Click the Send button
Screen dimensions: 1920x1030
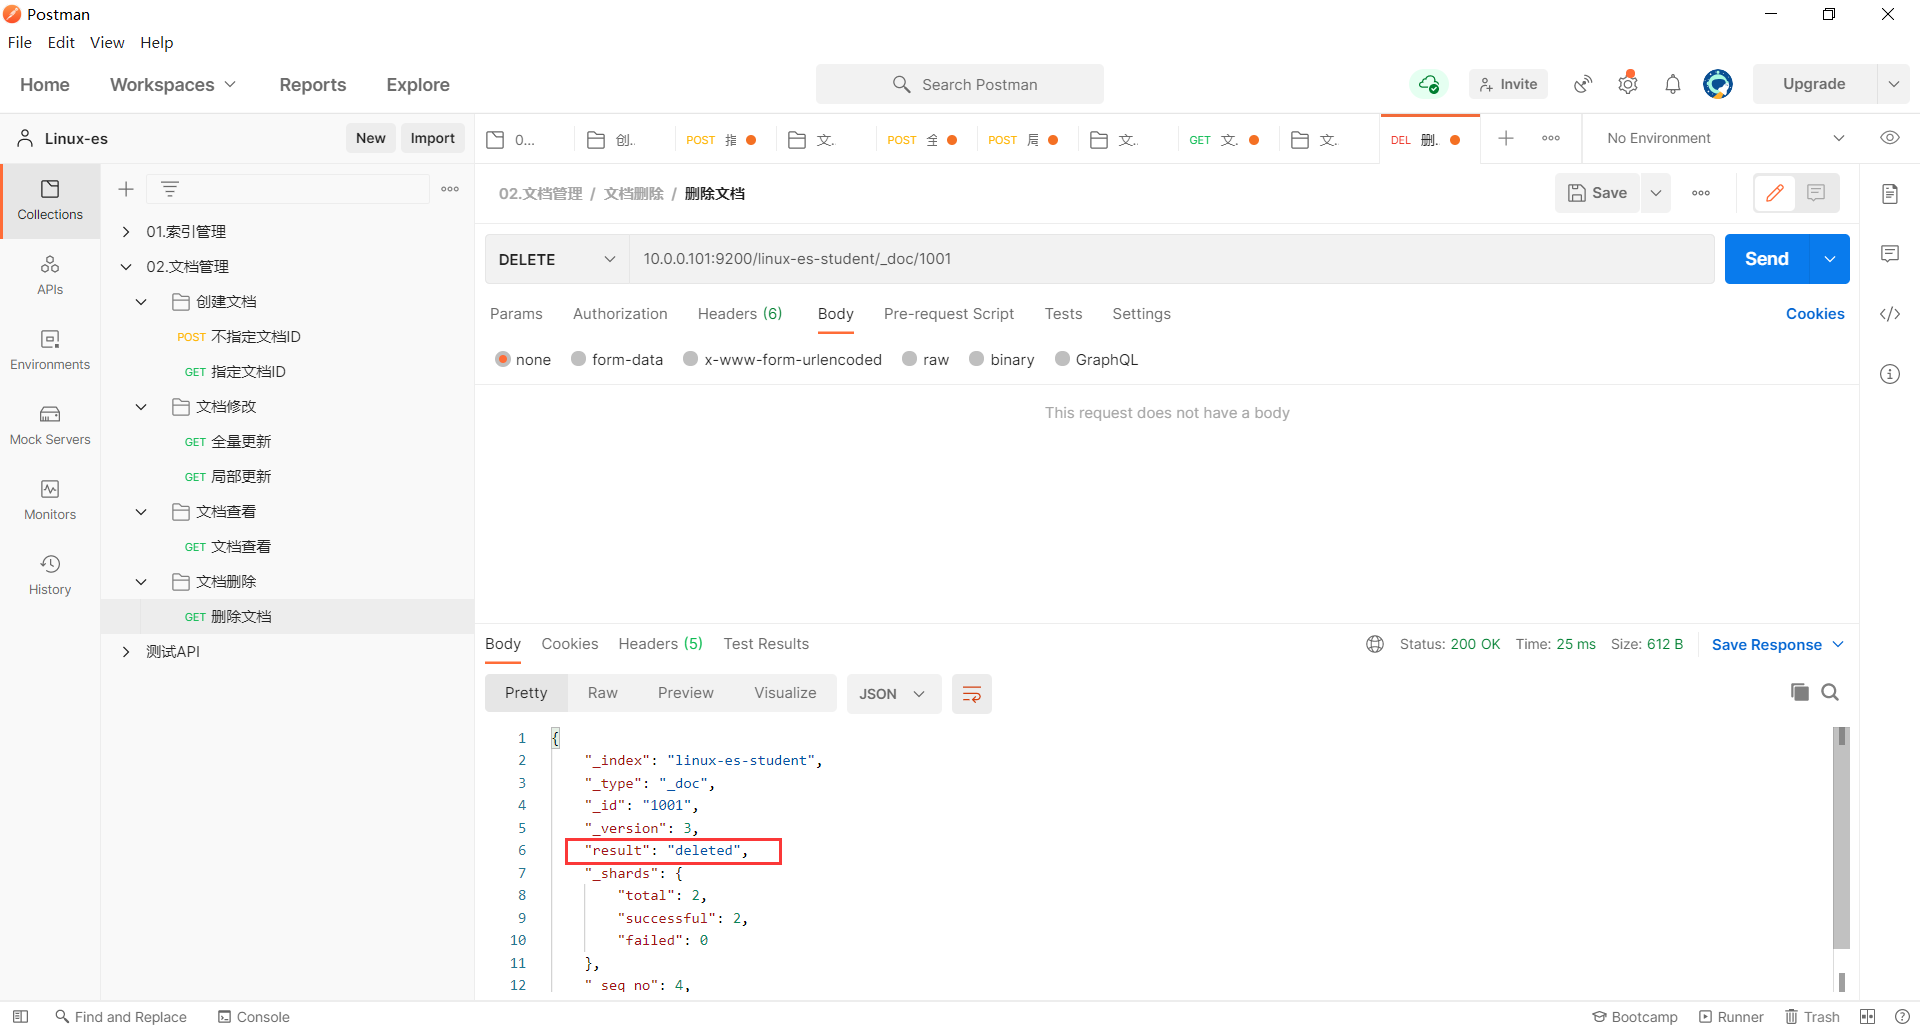click(x=1767, y=259)
